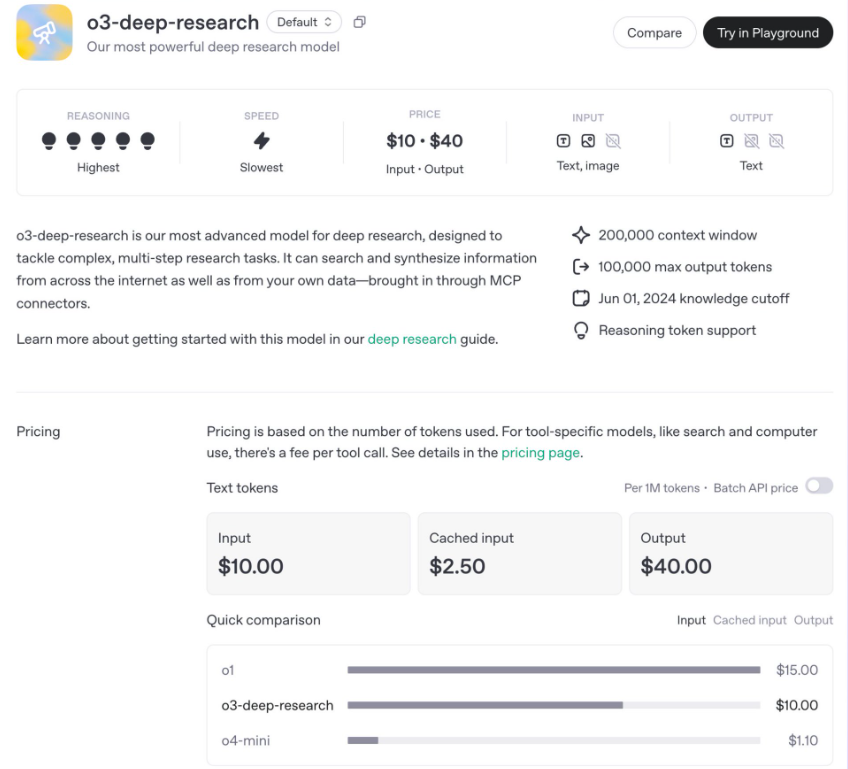Open the Default version dropdown
This screenshot has height=769, width=848.
(x=304, y=22)
